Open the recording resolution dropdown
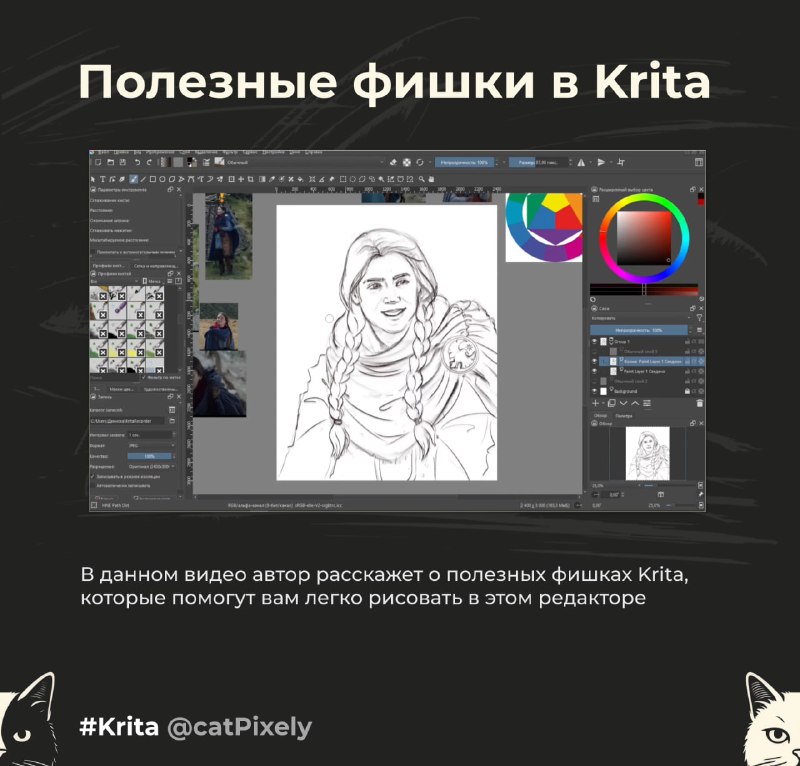 (x=151, y=466)
